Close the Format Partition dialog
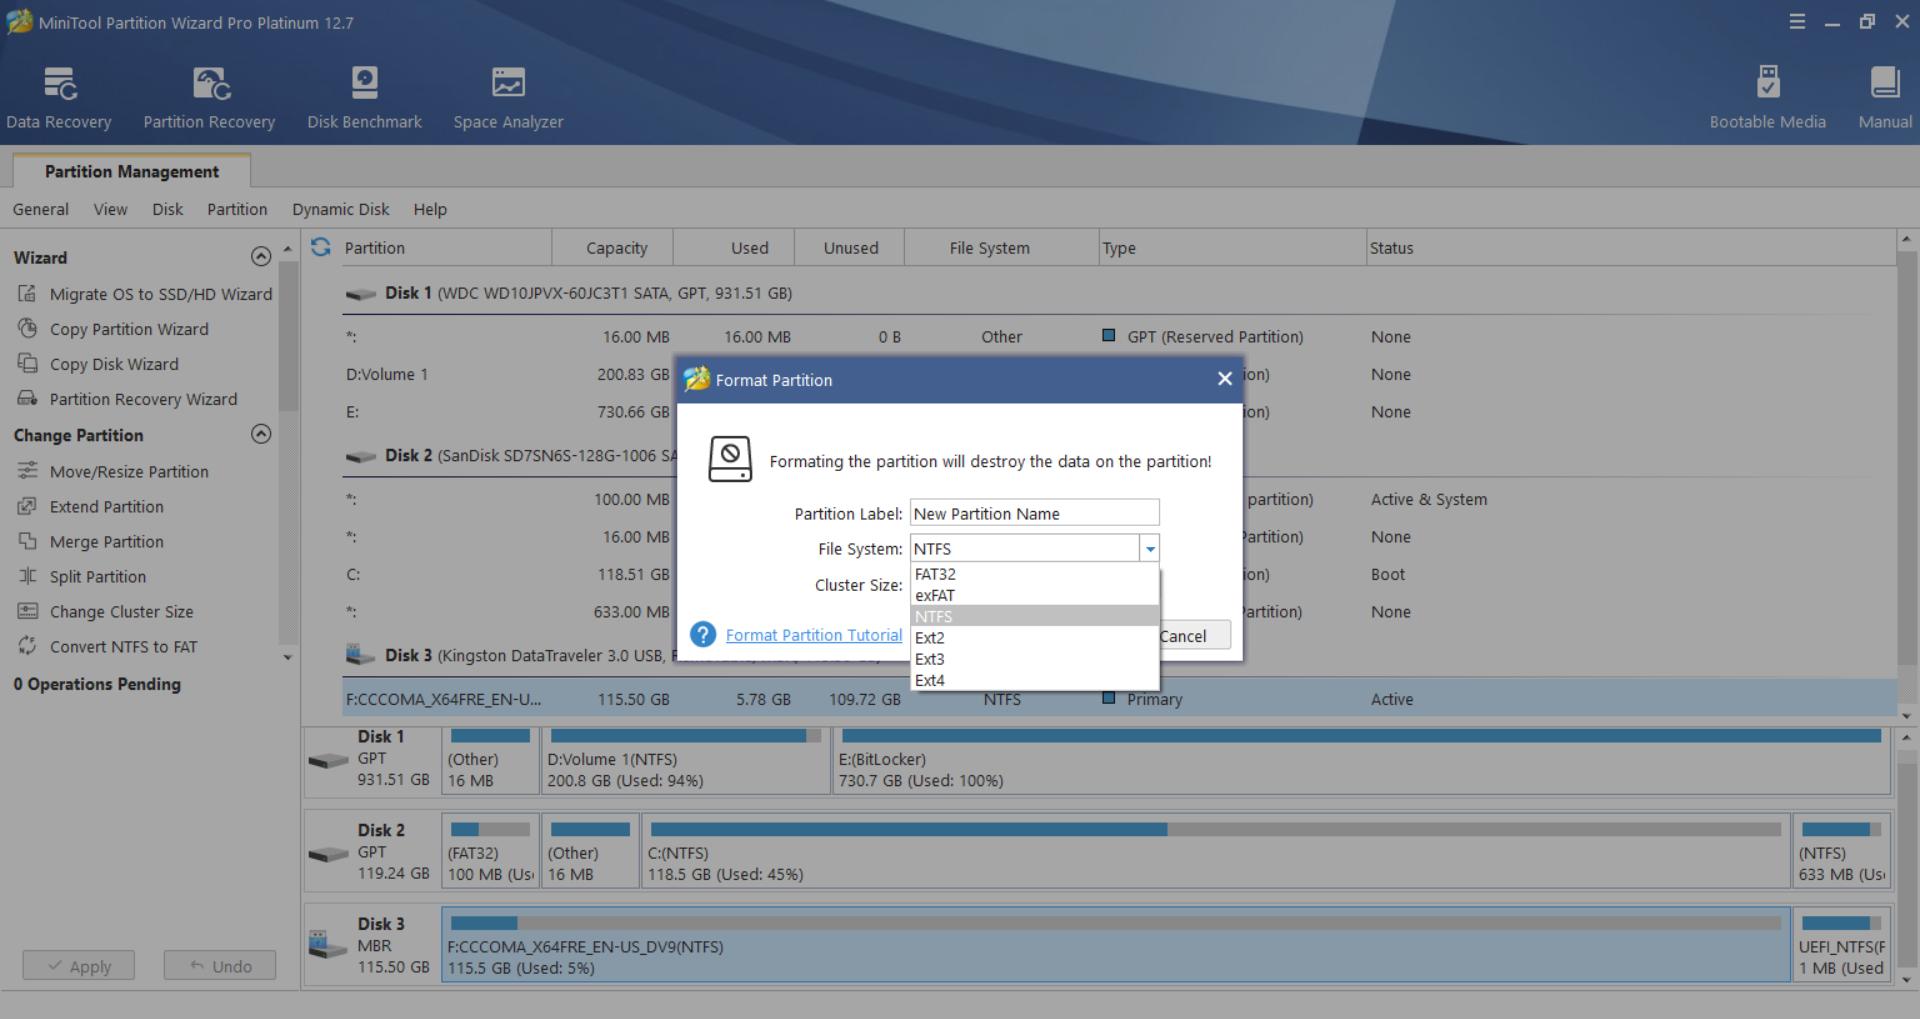The width and height of the screenshot is (1920, 1019). point(1224,379)
